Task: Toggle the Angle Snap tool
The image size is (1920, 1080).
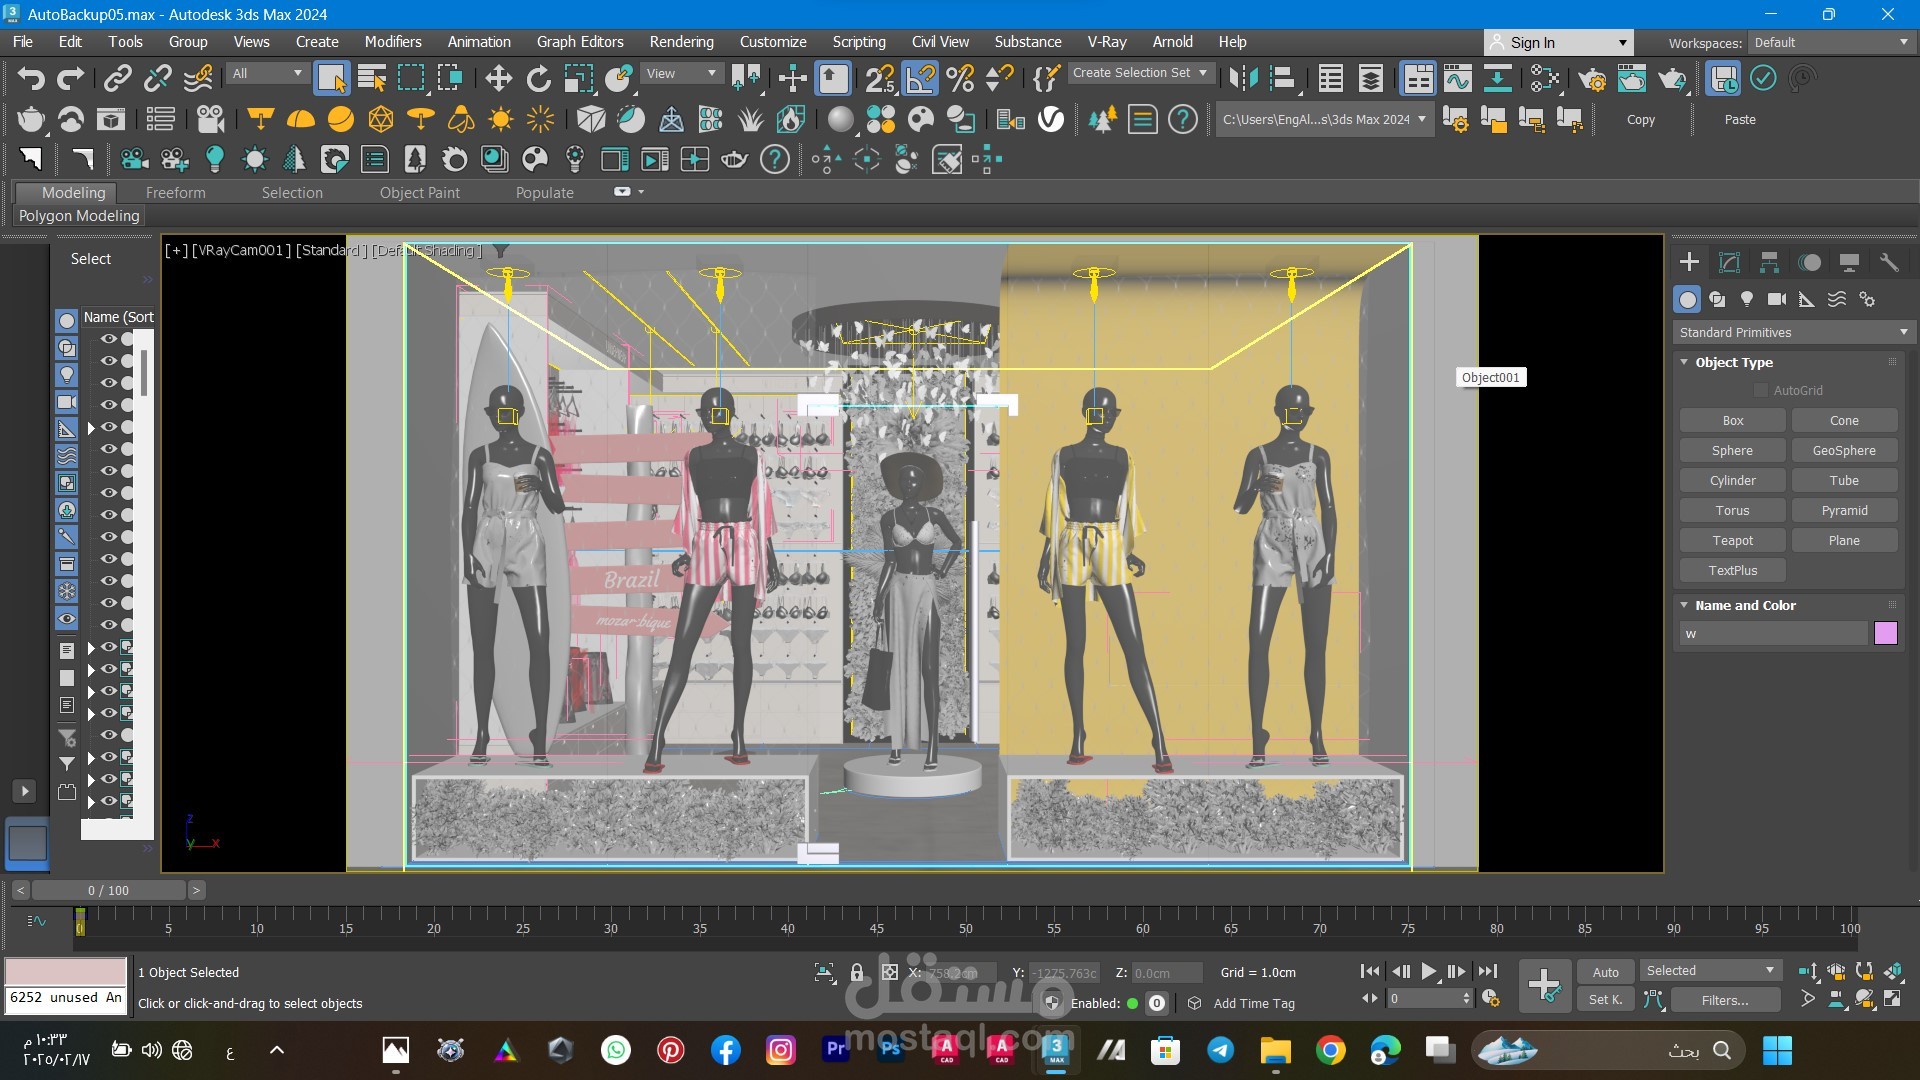Action: [x=920, y=78]
